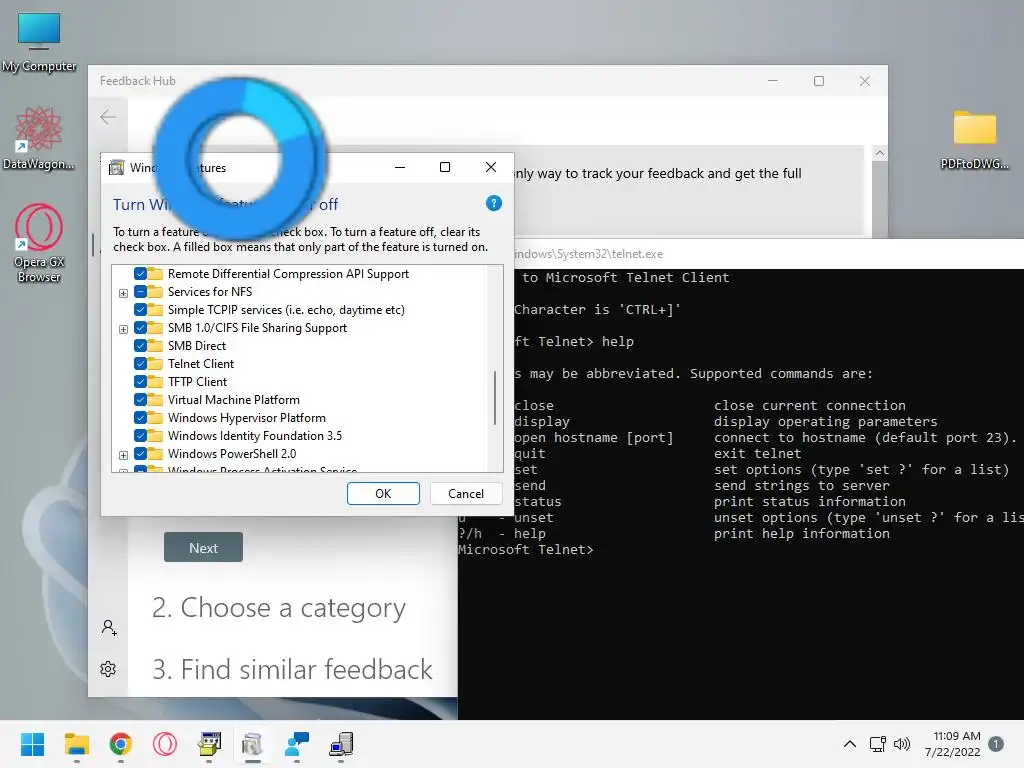Click the Next button in Feedback Hub
1024x768 pixels.
point(203,547)
